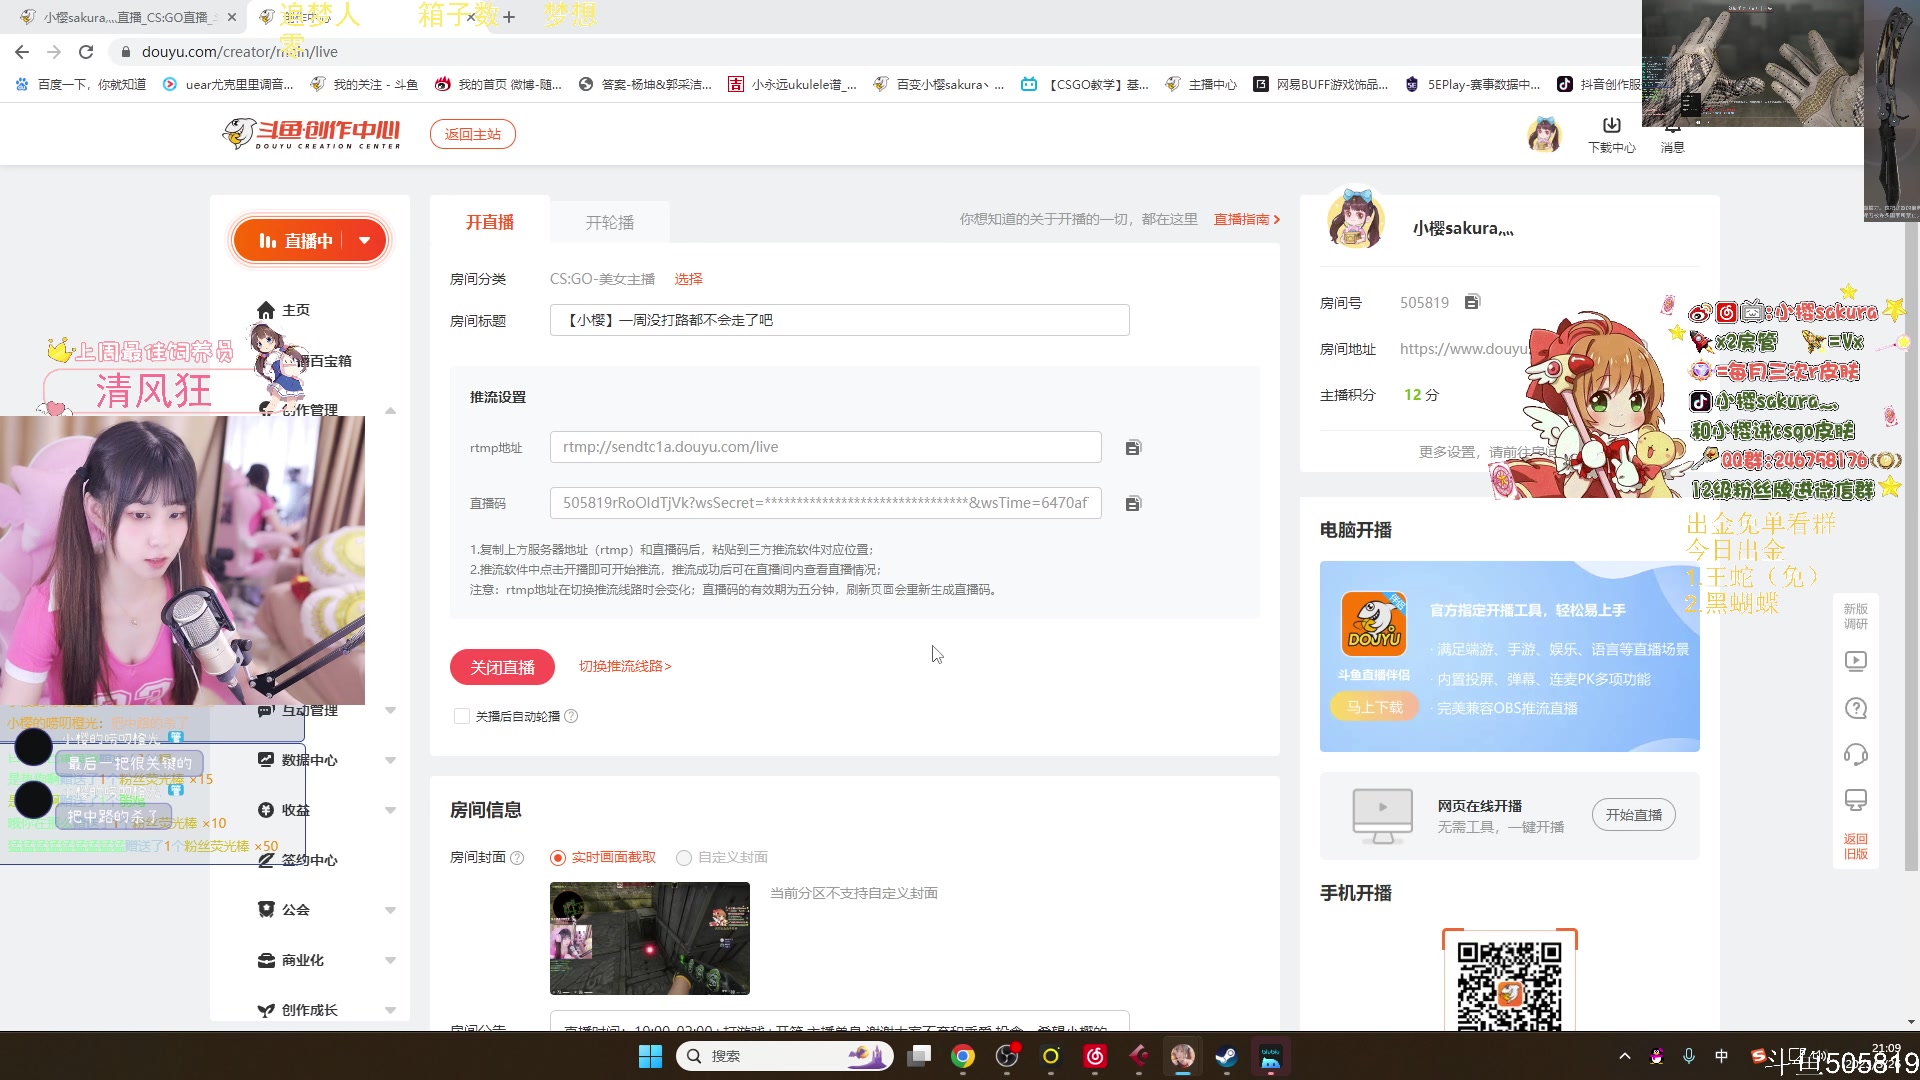Viewport: 1920px width, 1080px height.
Task: Launch Chrome from the taskbar
Action: [962, 1056]
